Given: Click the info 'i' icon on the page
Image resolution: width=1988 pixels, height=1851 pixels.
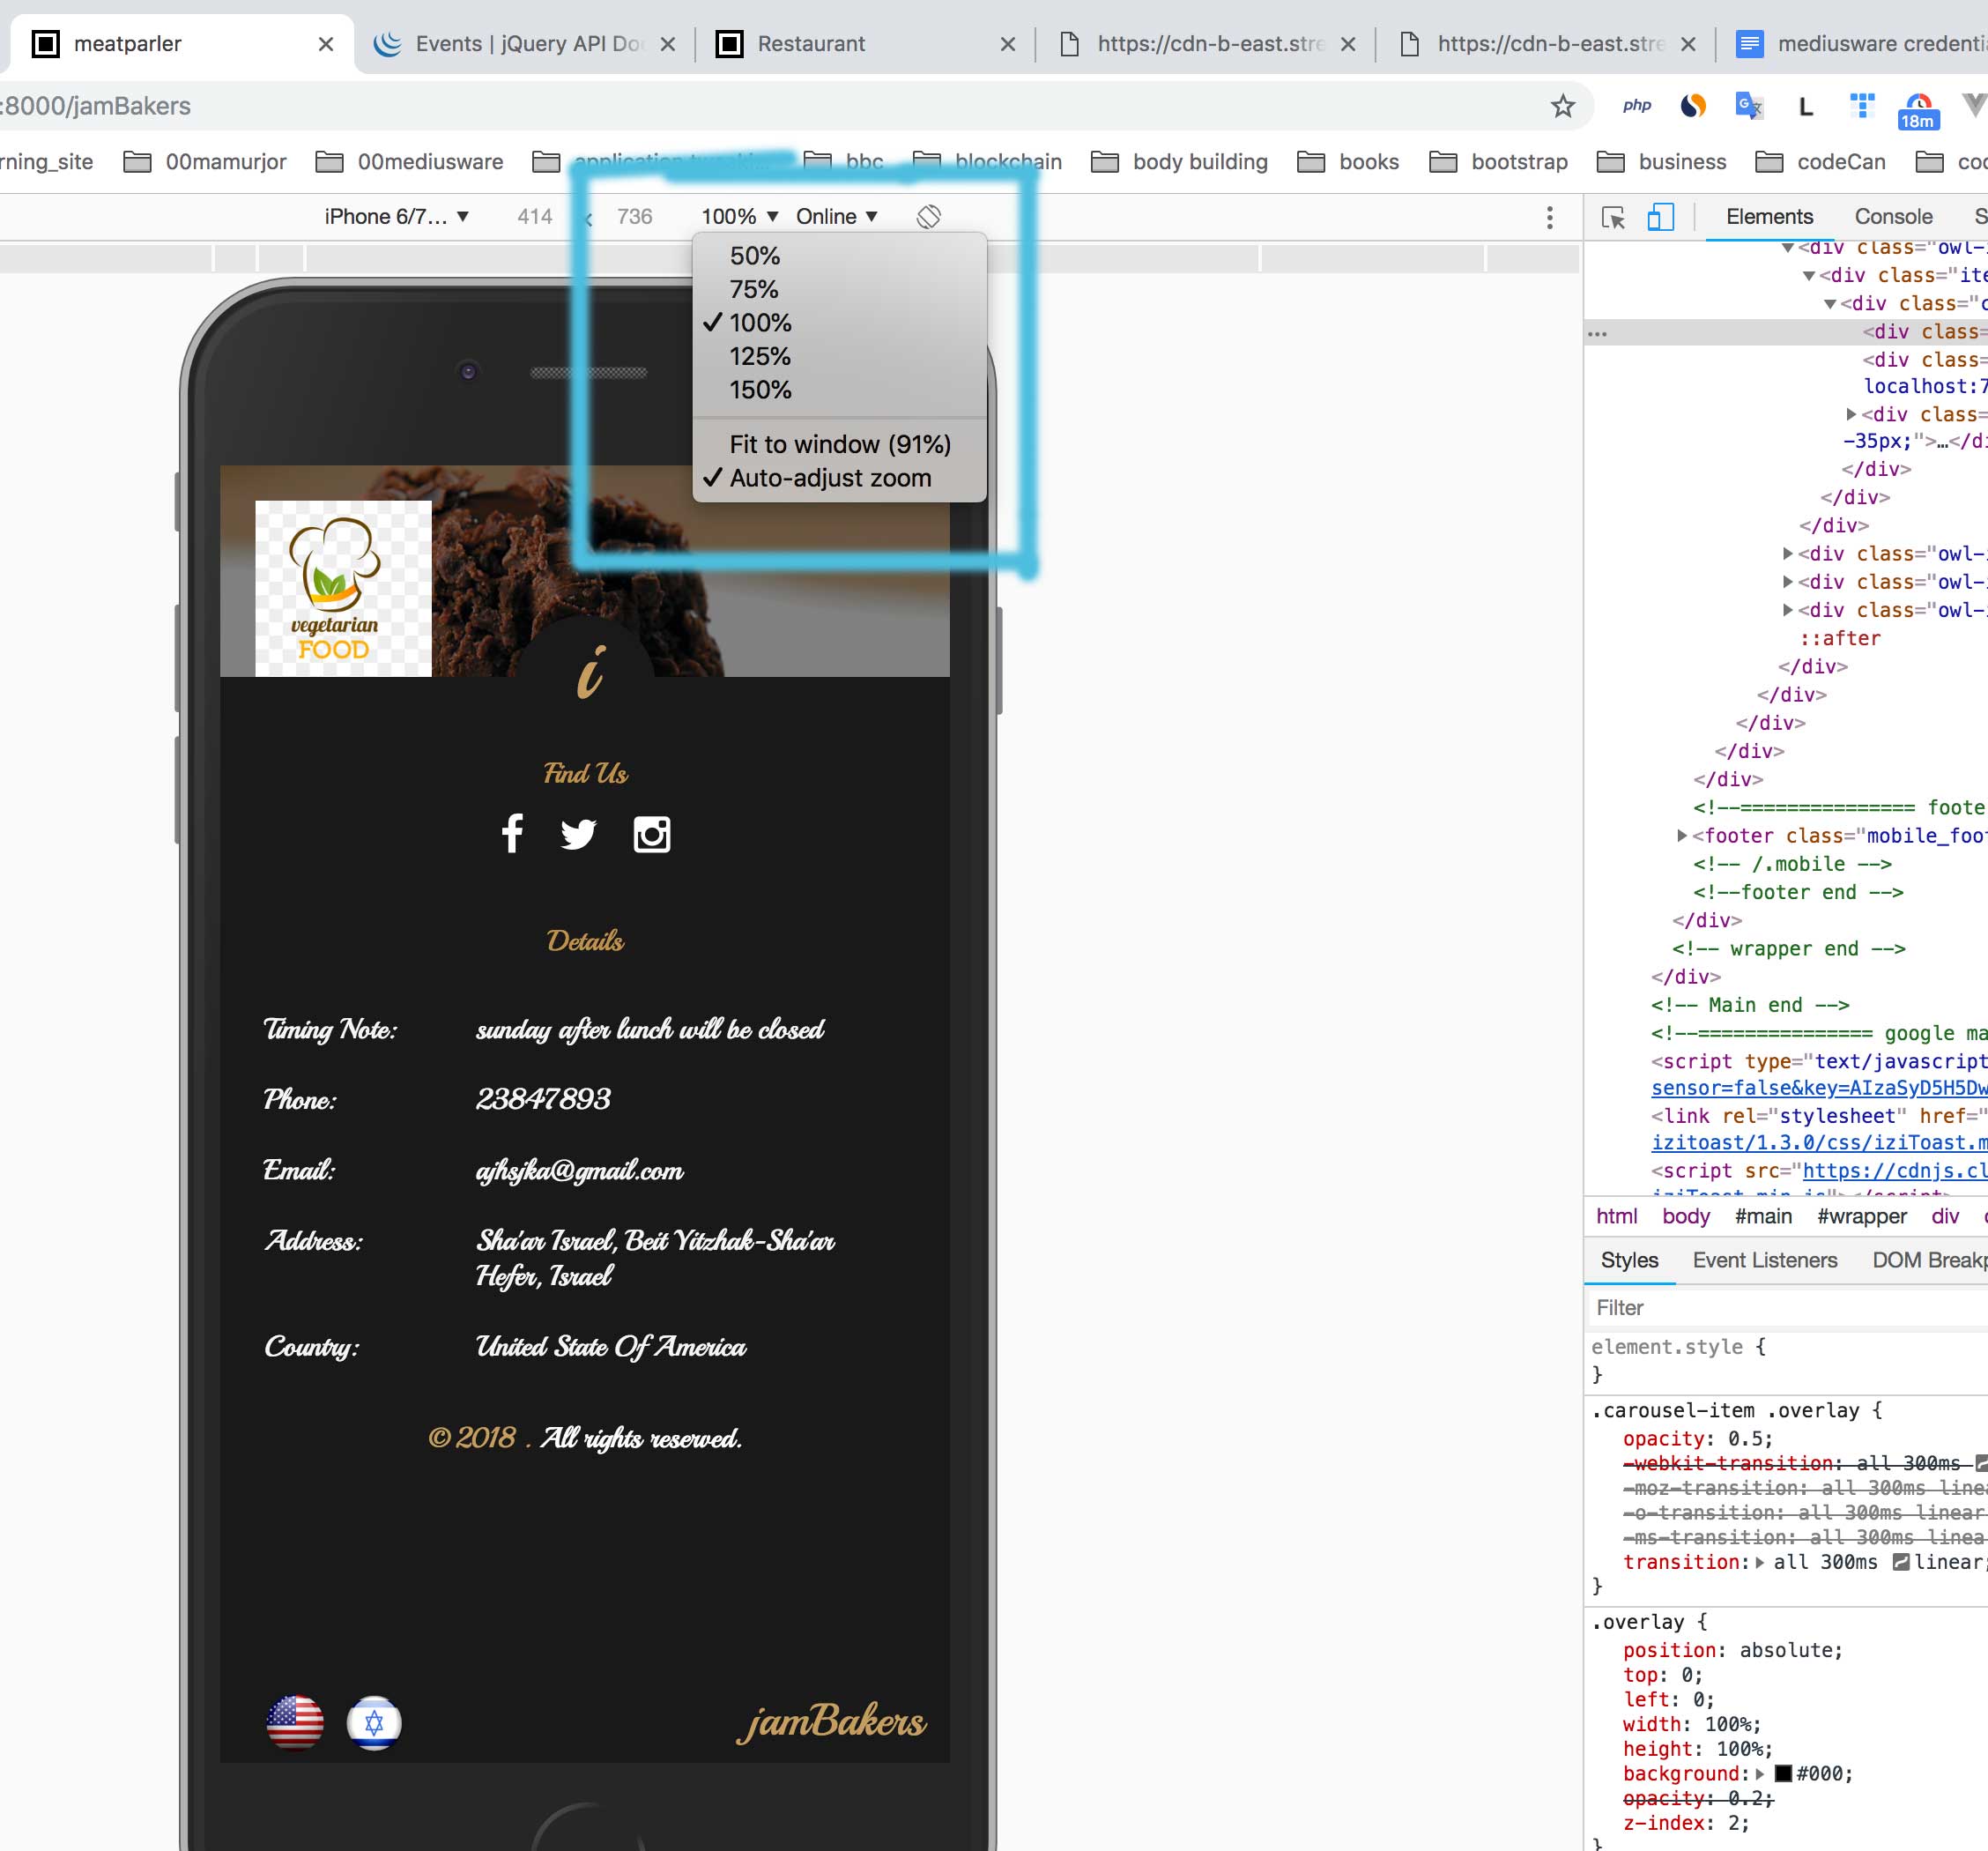Looking at the screenshot, I should tap(590, 671).
